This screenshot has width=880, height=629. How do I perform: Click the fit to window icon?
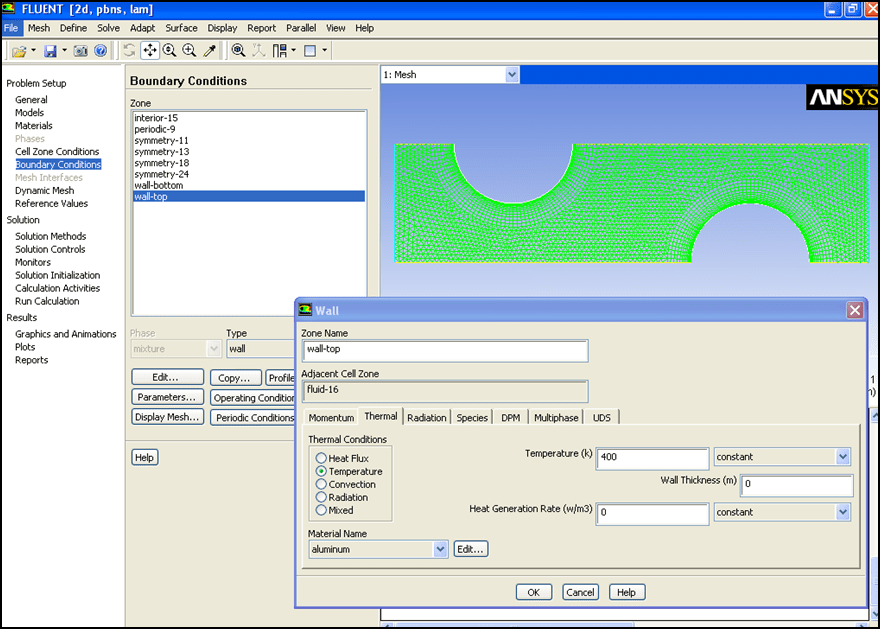238,50
